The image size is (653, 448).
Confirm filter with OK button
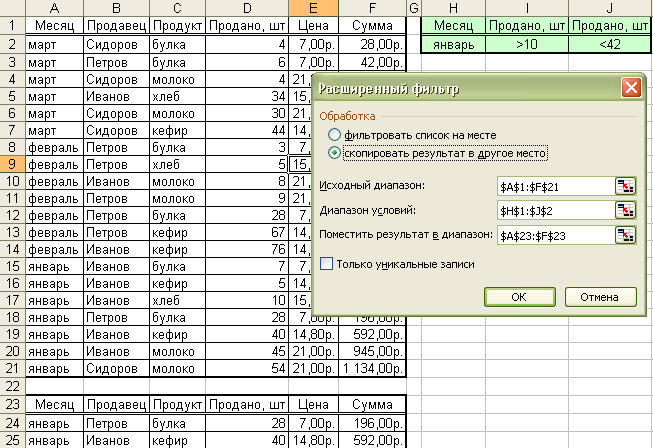click(519, 297)
